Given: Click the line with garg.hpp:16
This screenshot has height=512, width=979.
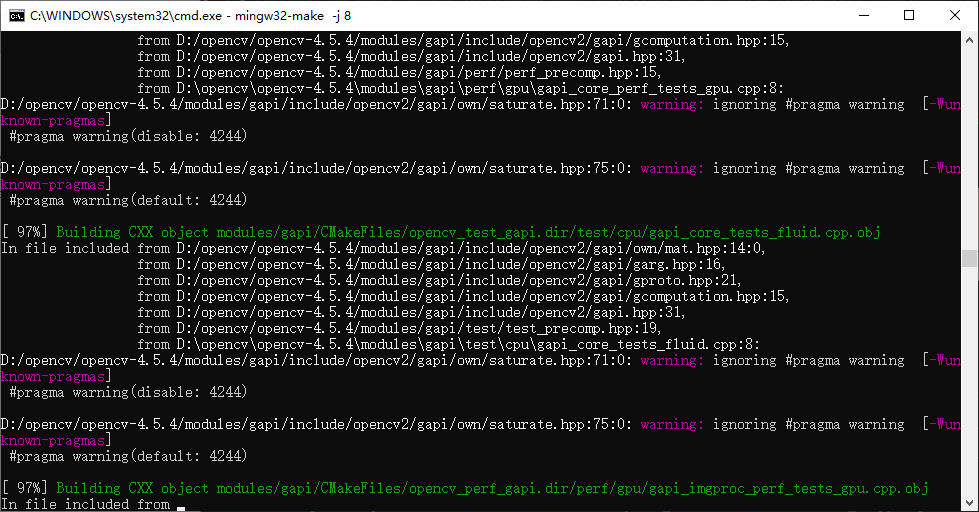Looking at the screenshot, I should click(x=431, y=264).
